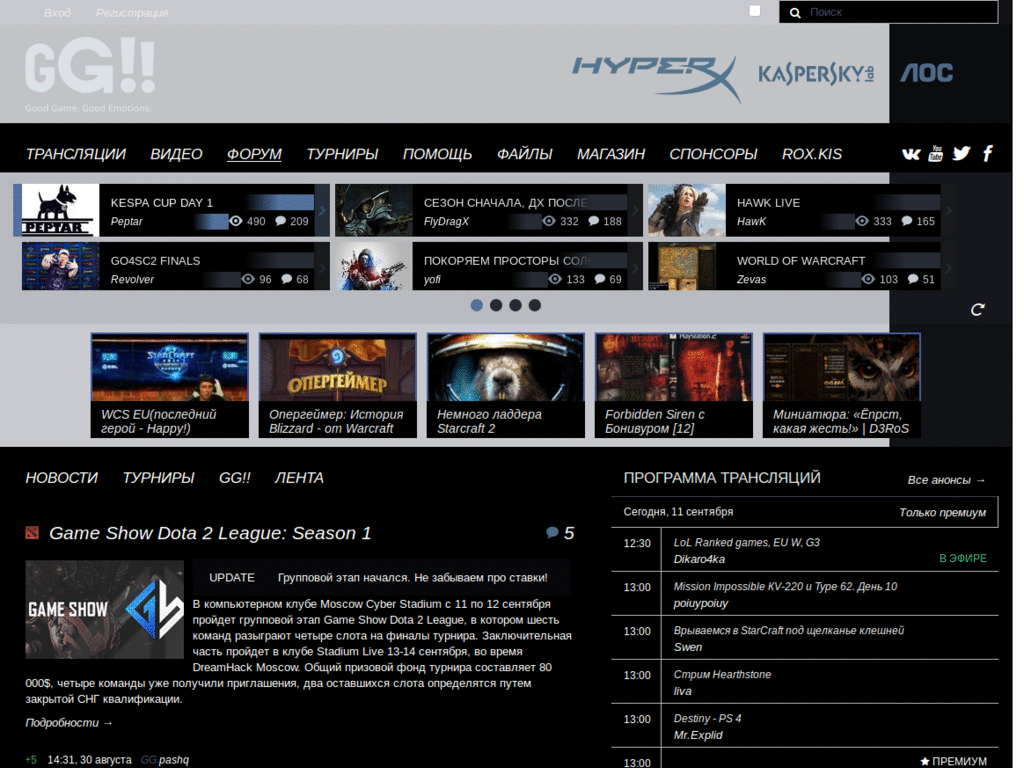Image resolution: width=1024 pixels, height=768 pixels.
Task: Open the Форум menu item
Action: coord(254,154)
